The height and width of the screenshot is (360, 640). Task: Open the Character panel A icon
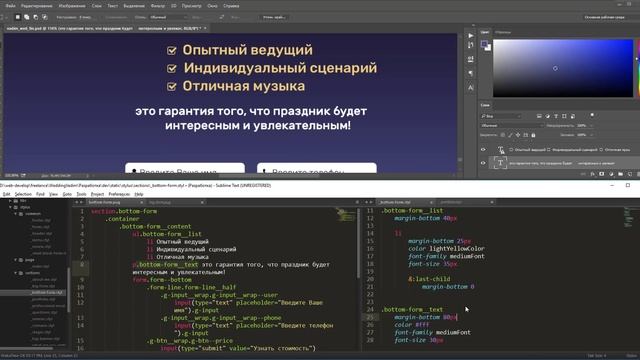pos(471,88)
